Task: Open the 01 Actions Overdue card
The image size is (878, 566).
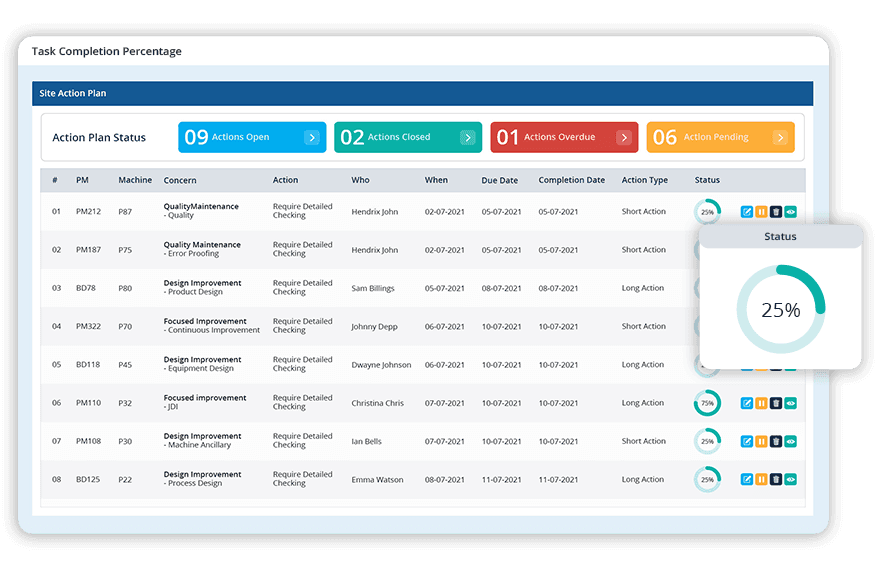Action: pos(564,137)
